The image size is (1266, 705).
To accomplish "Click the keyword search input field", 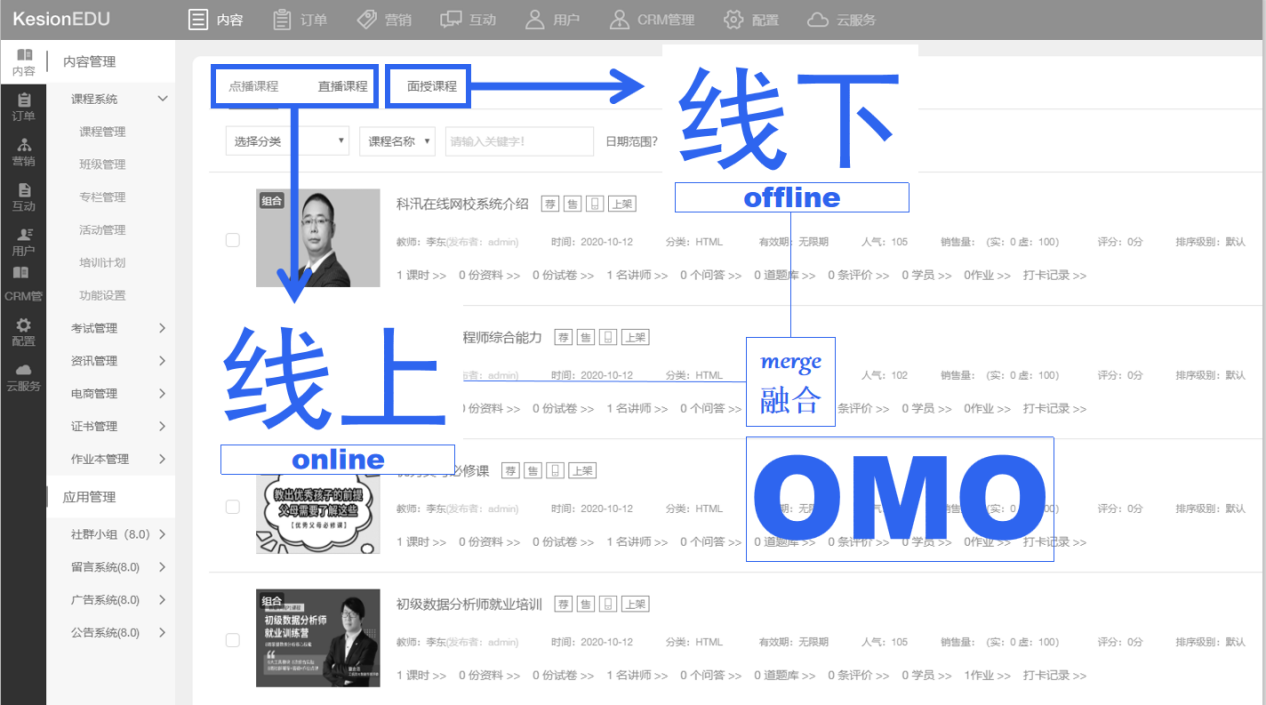I will point(519,142).
